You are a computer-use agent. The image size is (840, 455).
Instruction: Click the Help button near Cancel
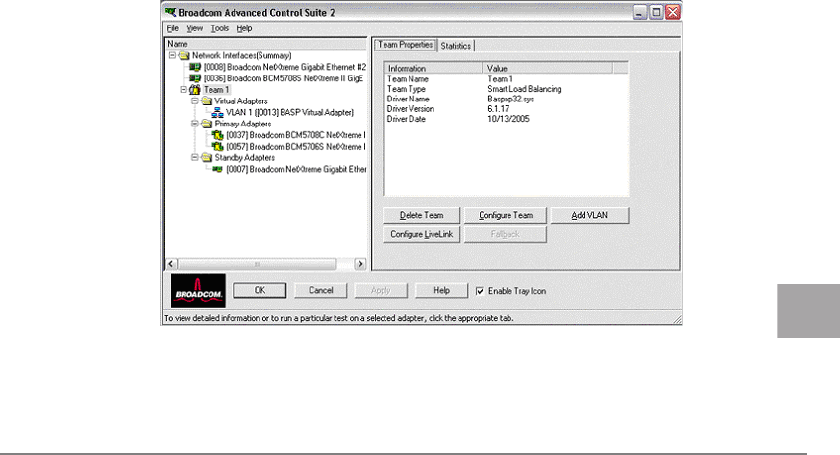(441, 290)
